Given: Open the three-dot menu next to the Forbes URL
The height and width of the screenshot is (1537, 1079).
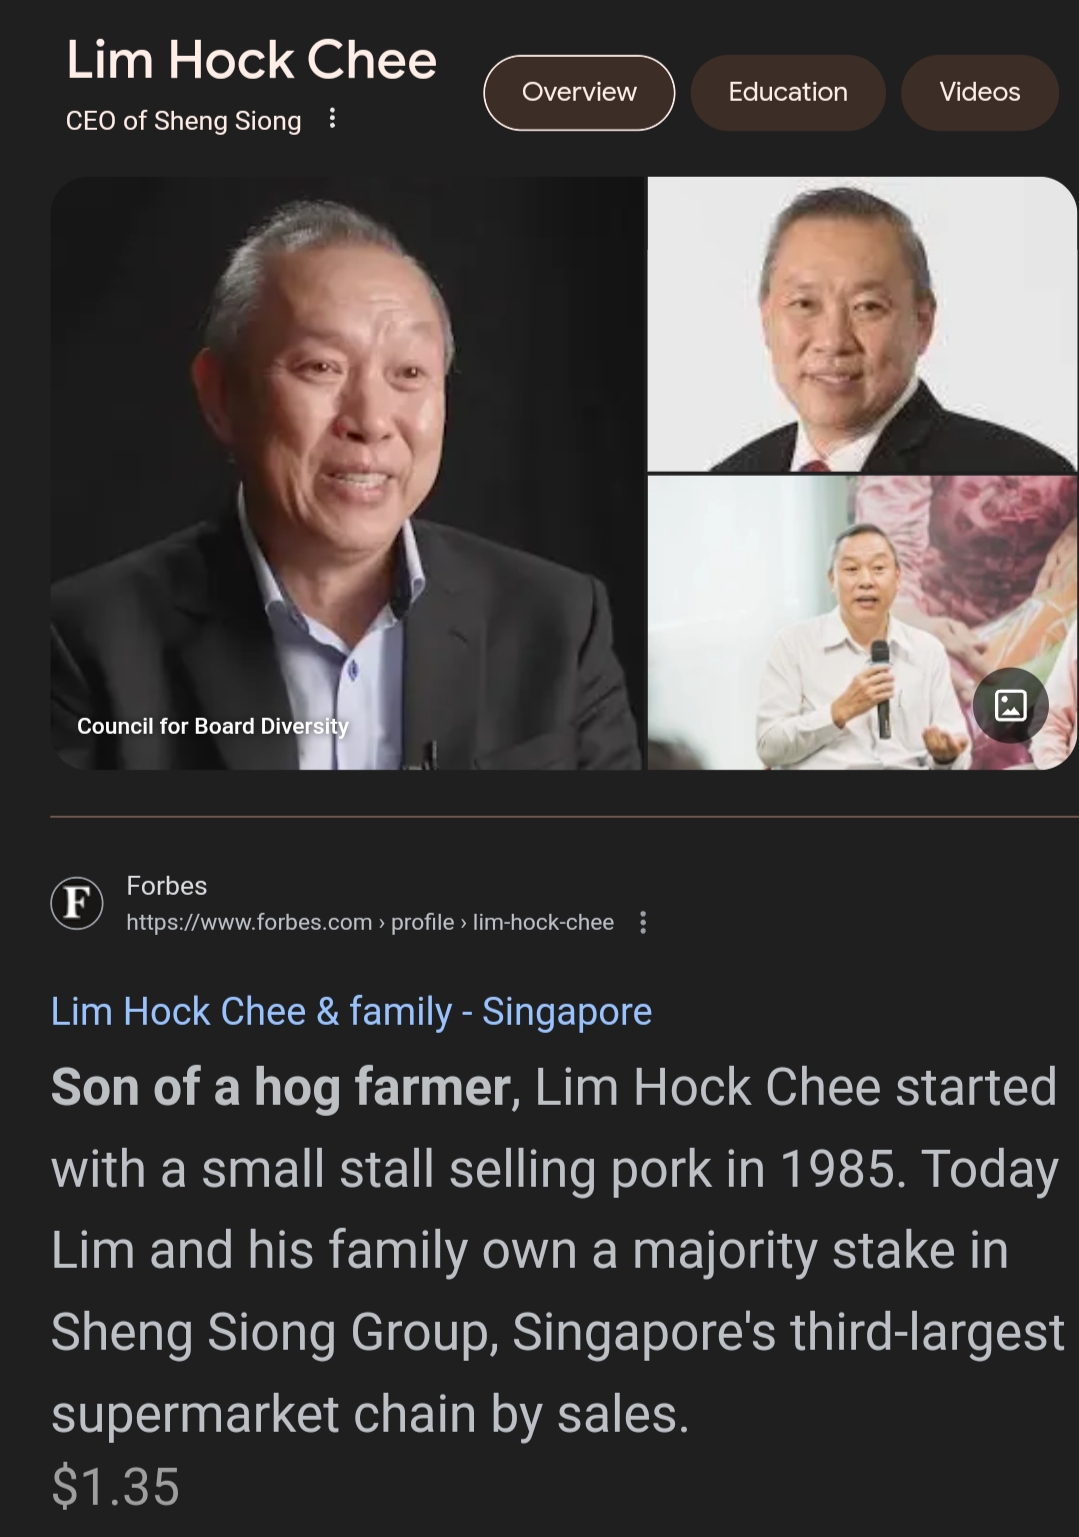Looking at the screenshot, I should [643, 922].
